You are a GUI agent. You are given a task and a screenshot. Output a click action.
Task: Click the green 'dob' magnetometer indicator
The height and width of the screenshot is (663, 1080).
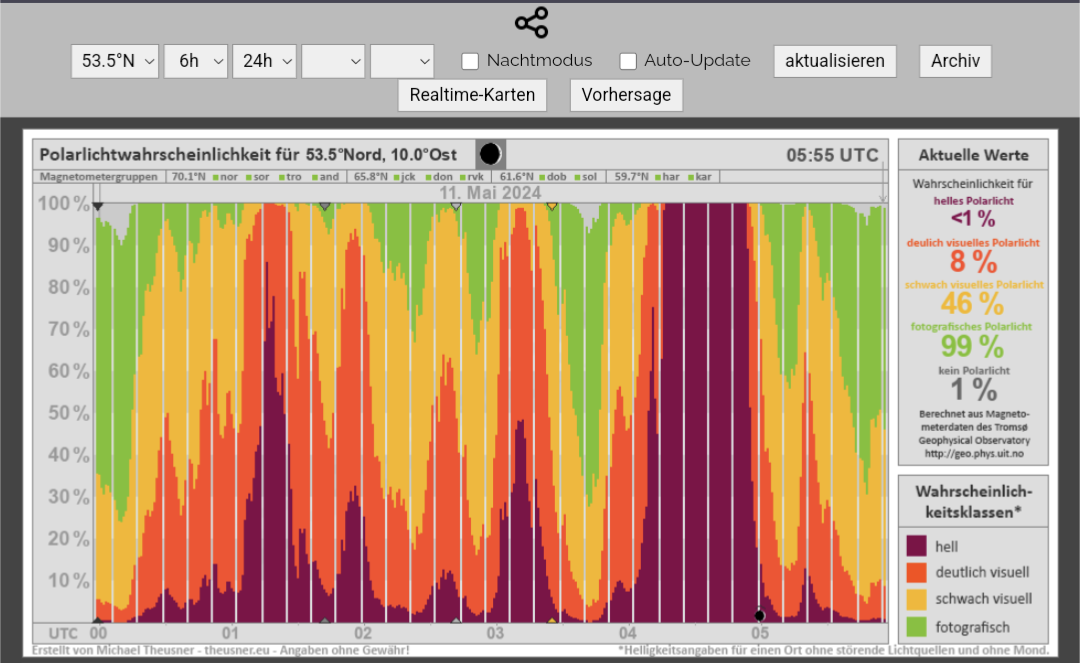tap(540, 177)
